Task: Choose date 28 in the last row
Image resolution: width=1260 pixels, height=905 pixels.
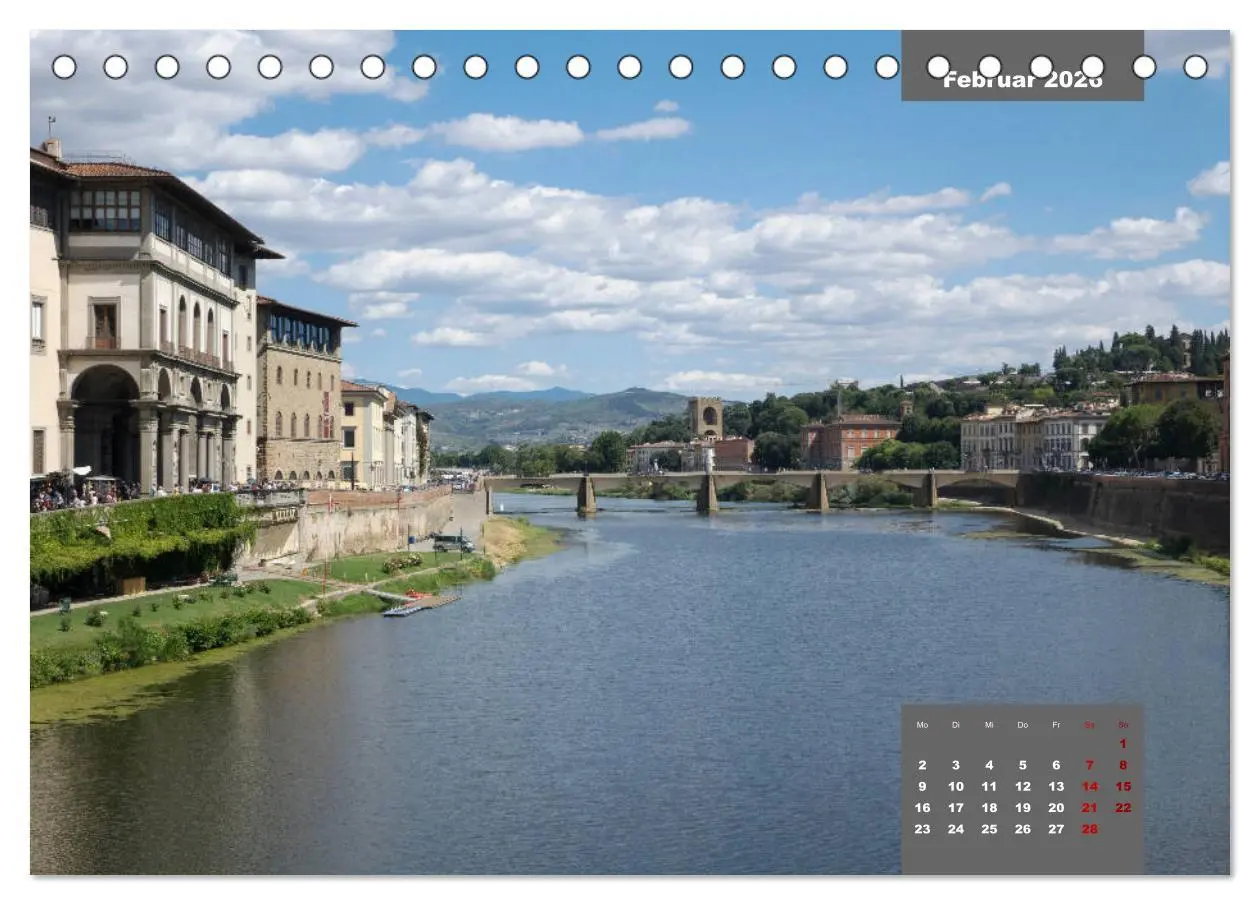Action: (1089, 829)
